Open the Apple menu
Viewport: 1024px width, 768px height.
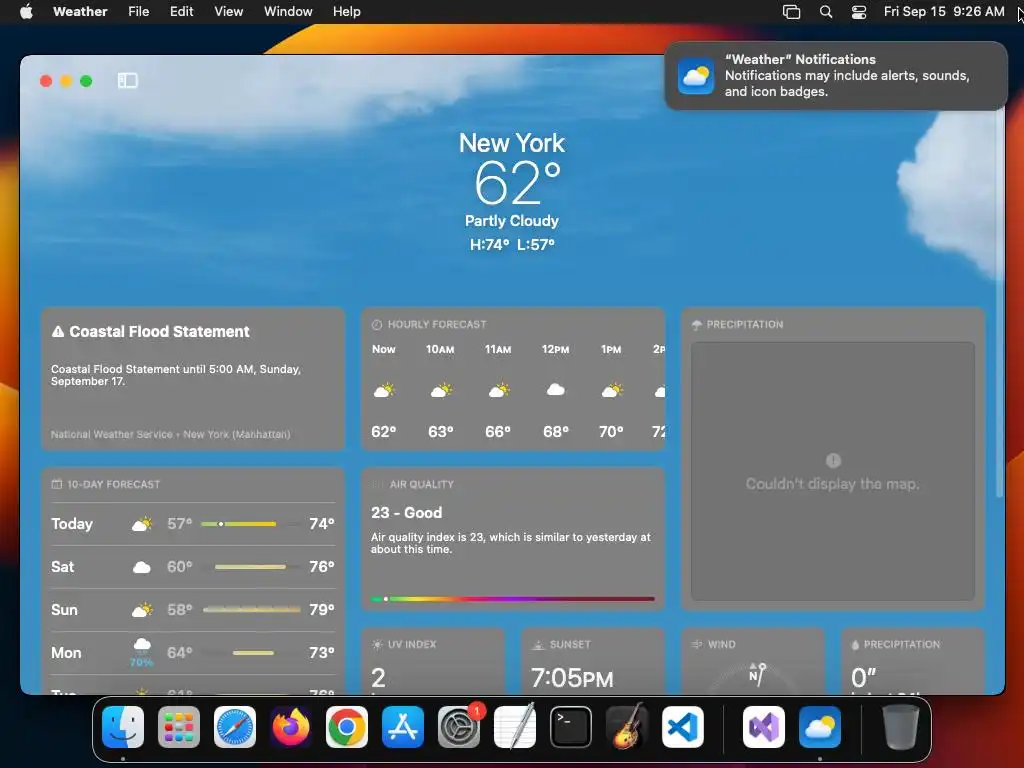pyautogui.click(x=26, y=12)
